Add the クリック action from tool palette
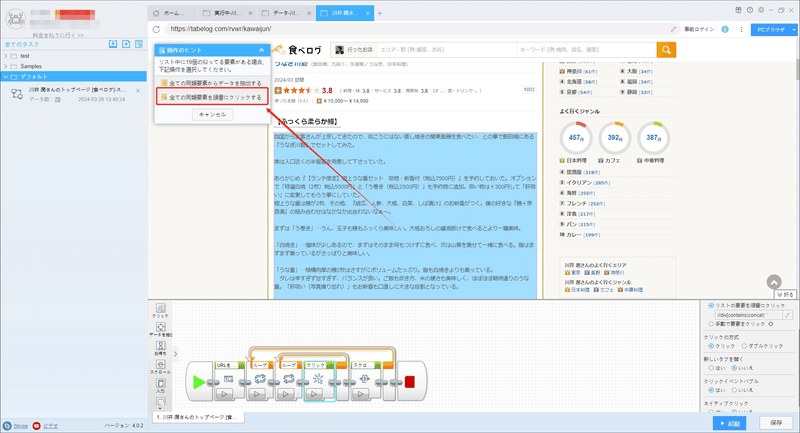 click(x=160, y=311)
